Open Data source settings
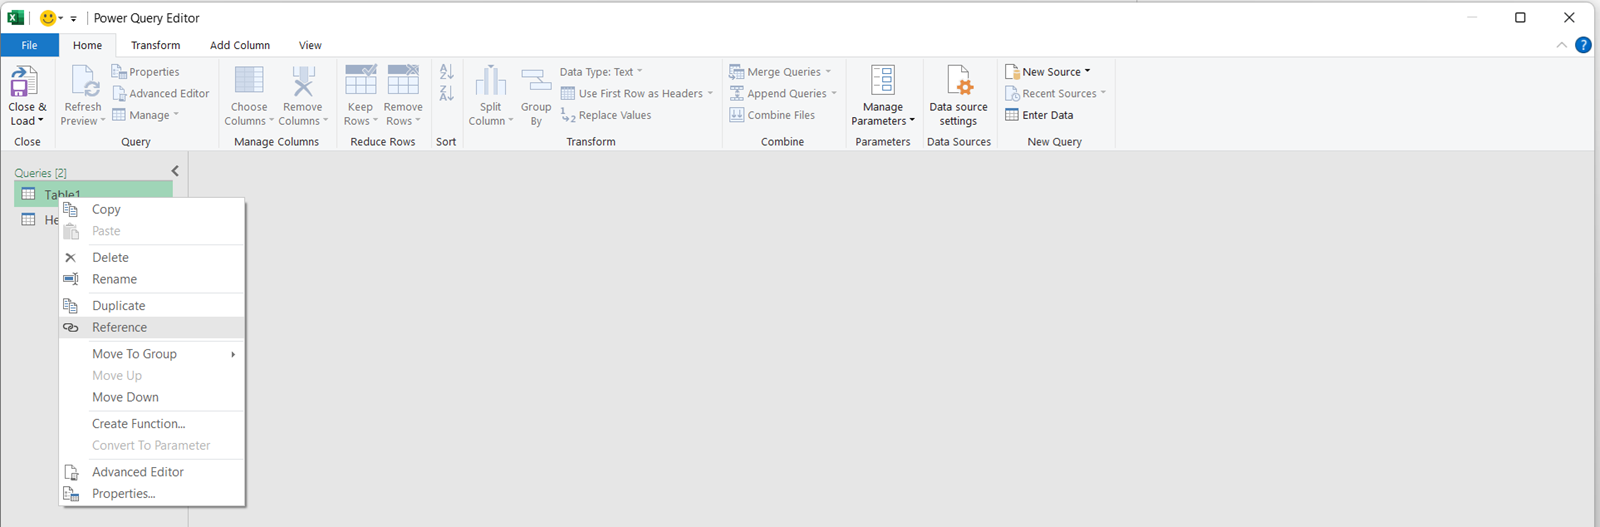Viewport: 1600px width, 527px height. pyautogui.click(x=958, y=96)
